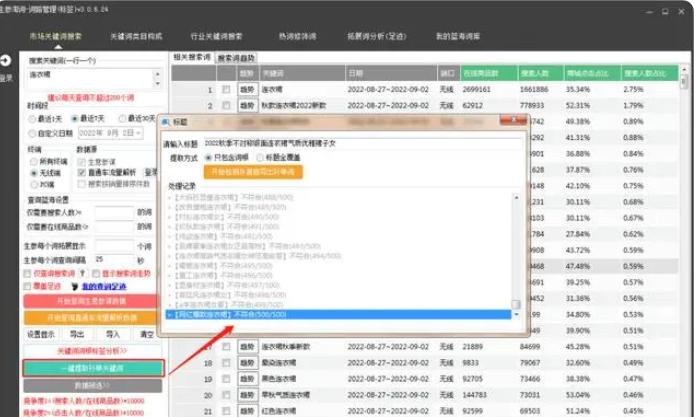Select the 无线端 terminal radio
The image size is (694, 417).
point(34,173)
